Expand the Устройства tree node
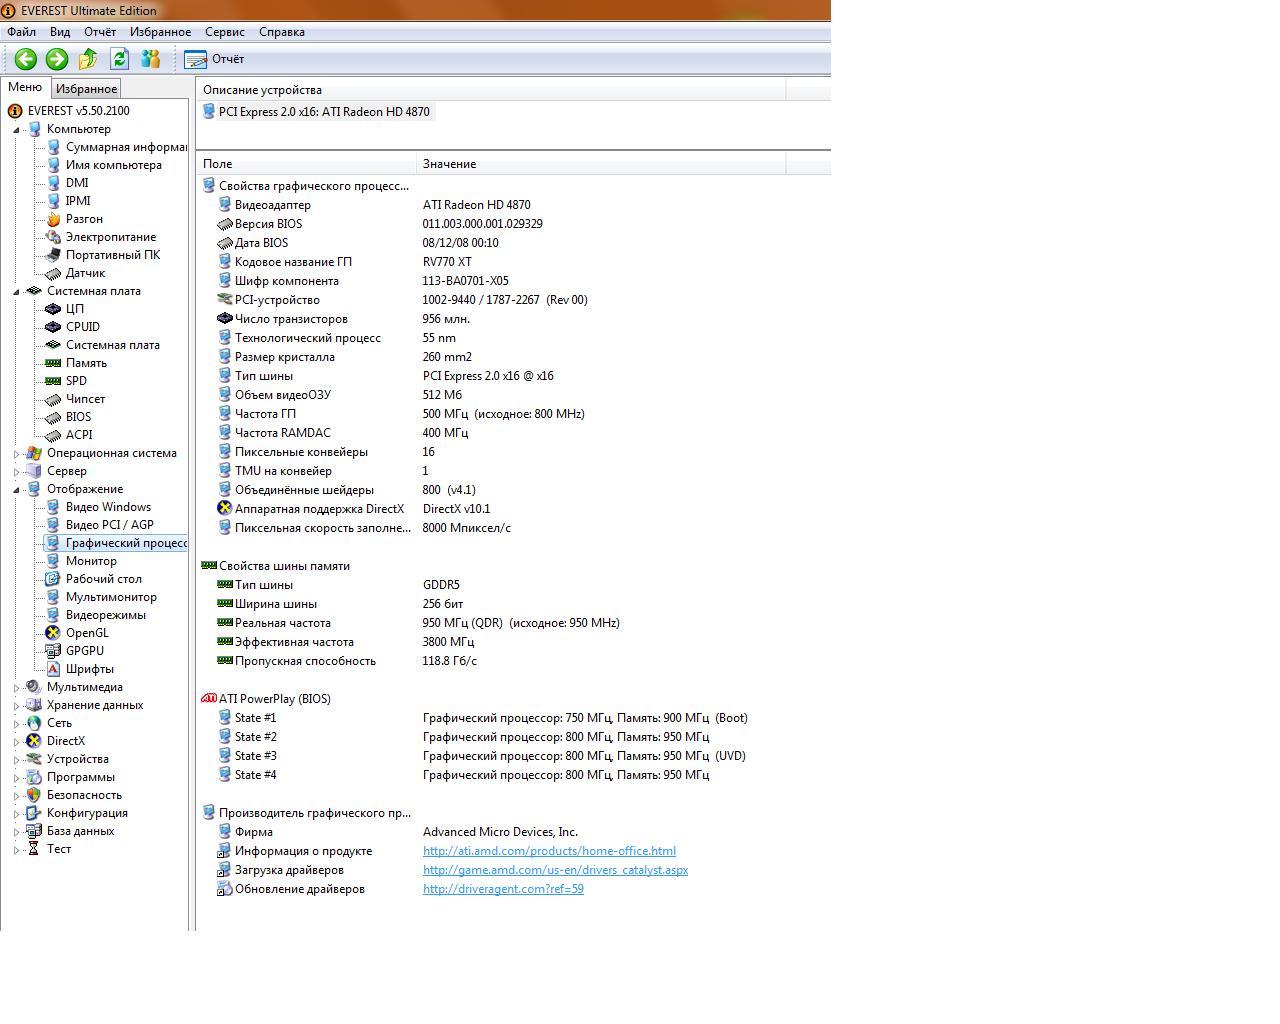 point(16,760)
